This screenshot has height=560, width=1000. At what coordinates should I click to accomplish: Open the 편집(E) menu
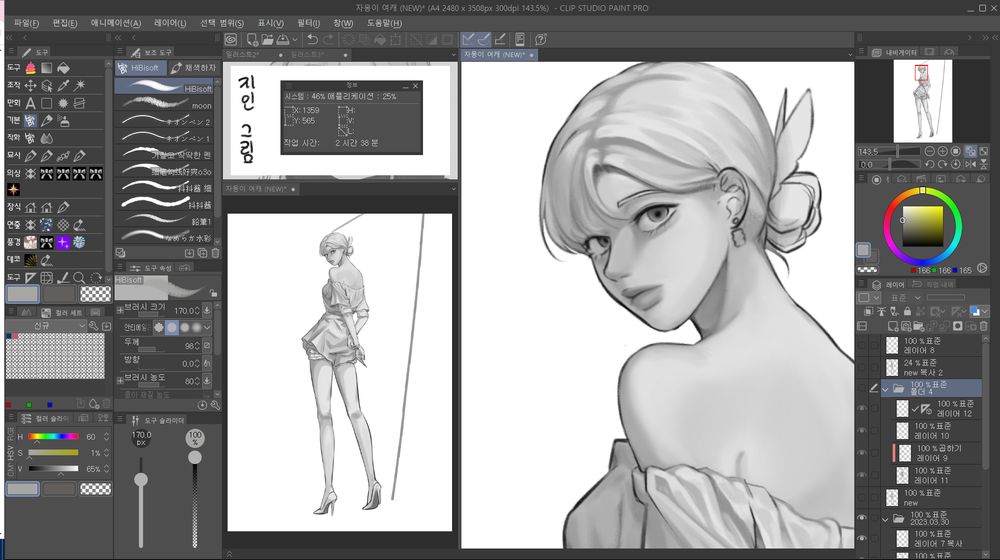pyautogui.click(x=64, y=23)
